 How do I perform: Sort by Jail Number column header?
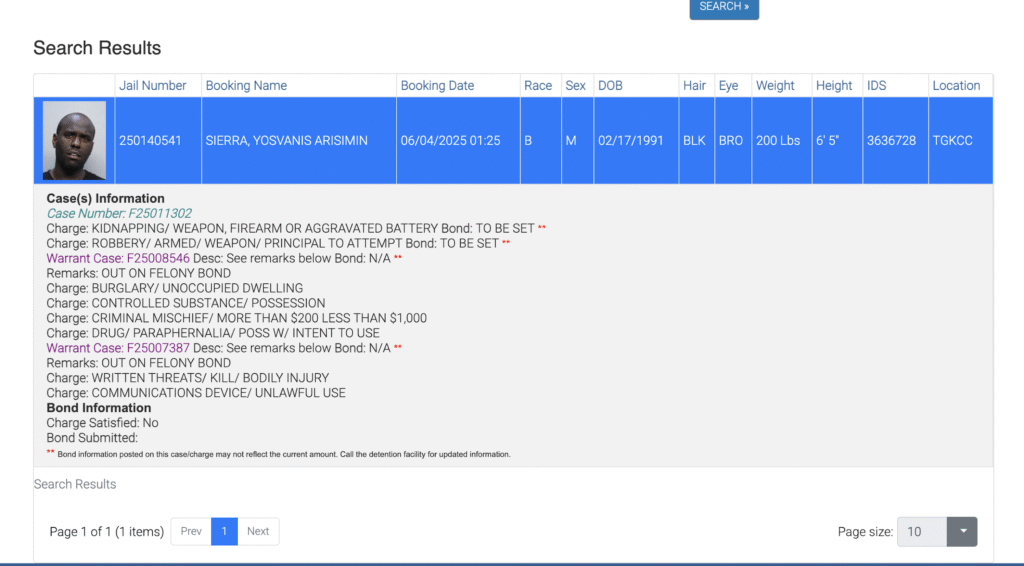(x=153, y=86)
